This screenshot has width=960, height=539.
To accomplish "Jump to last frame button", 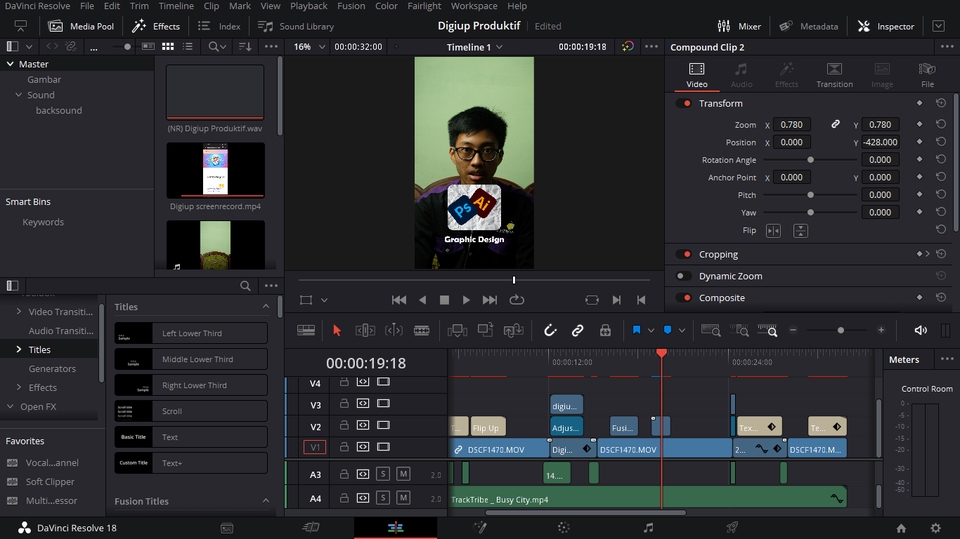I will tap(489, 300).
